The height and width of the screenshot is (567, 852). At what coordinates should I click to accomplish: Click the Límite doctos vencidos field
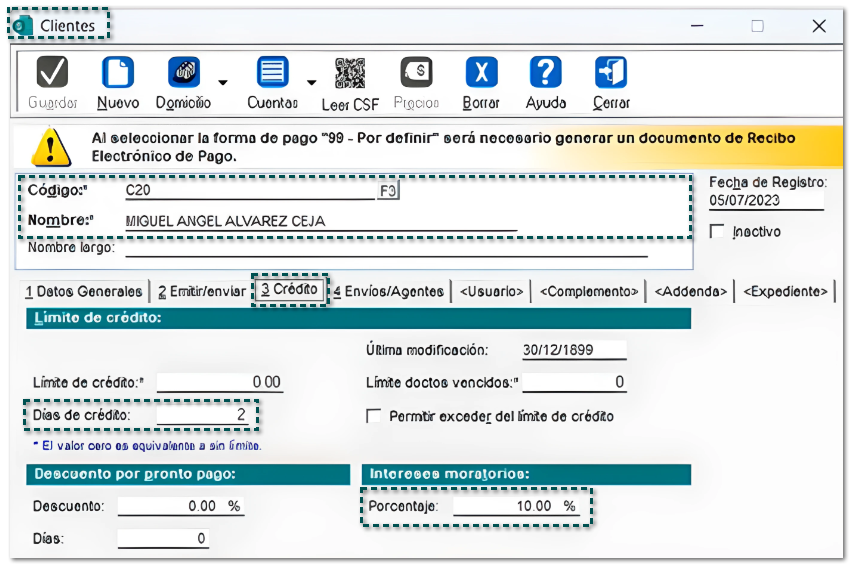(x=574, y=382)
